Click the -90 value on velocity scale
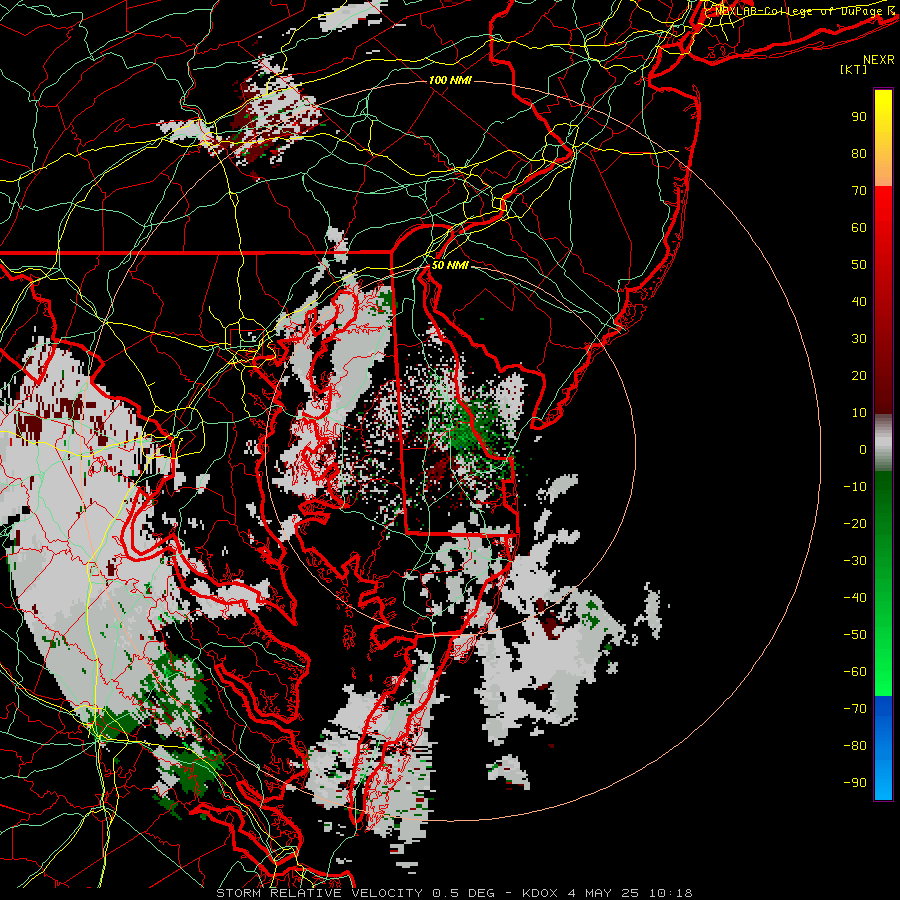Screen dimensions: 900x900 point(855,783)
